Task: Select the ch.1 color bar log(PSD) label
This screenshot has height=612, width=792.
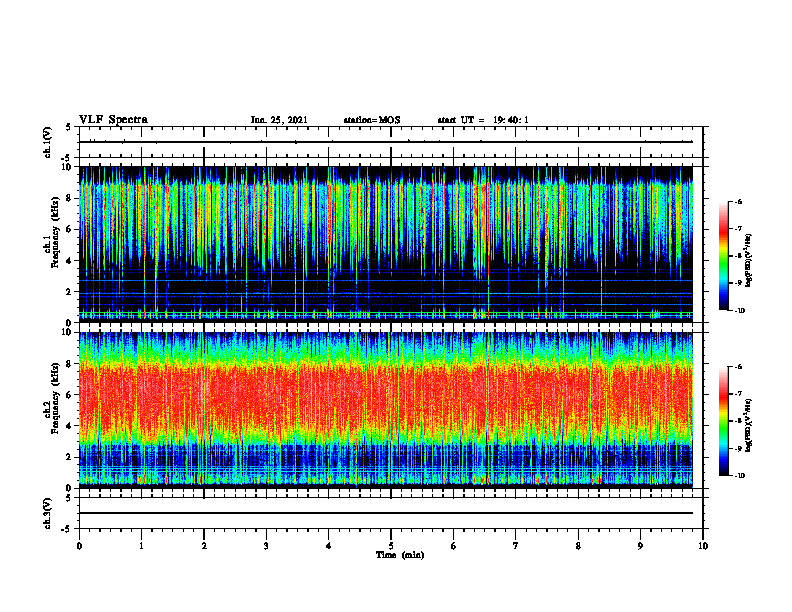Action: click(748, 260)
